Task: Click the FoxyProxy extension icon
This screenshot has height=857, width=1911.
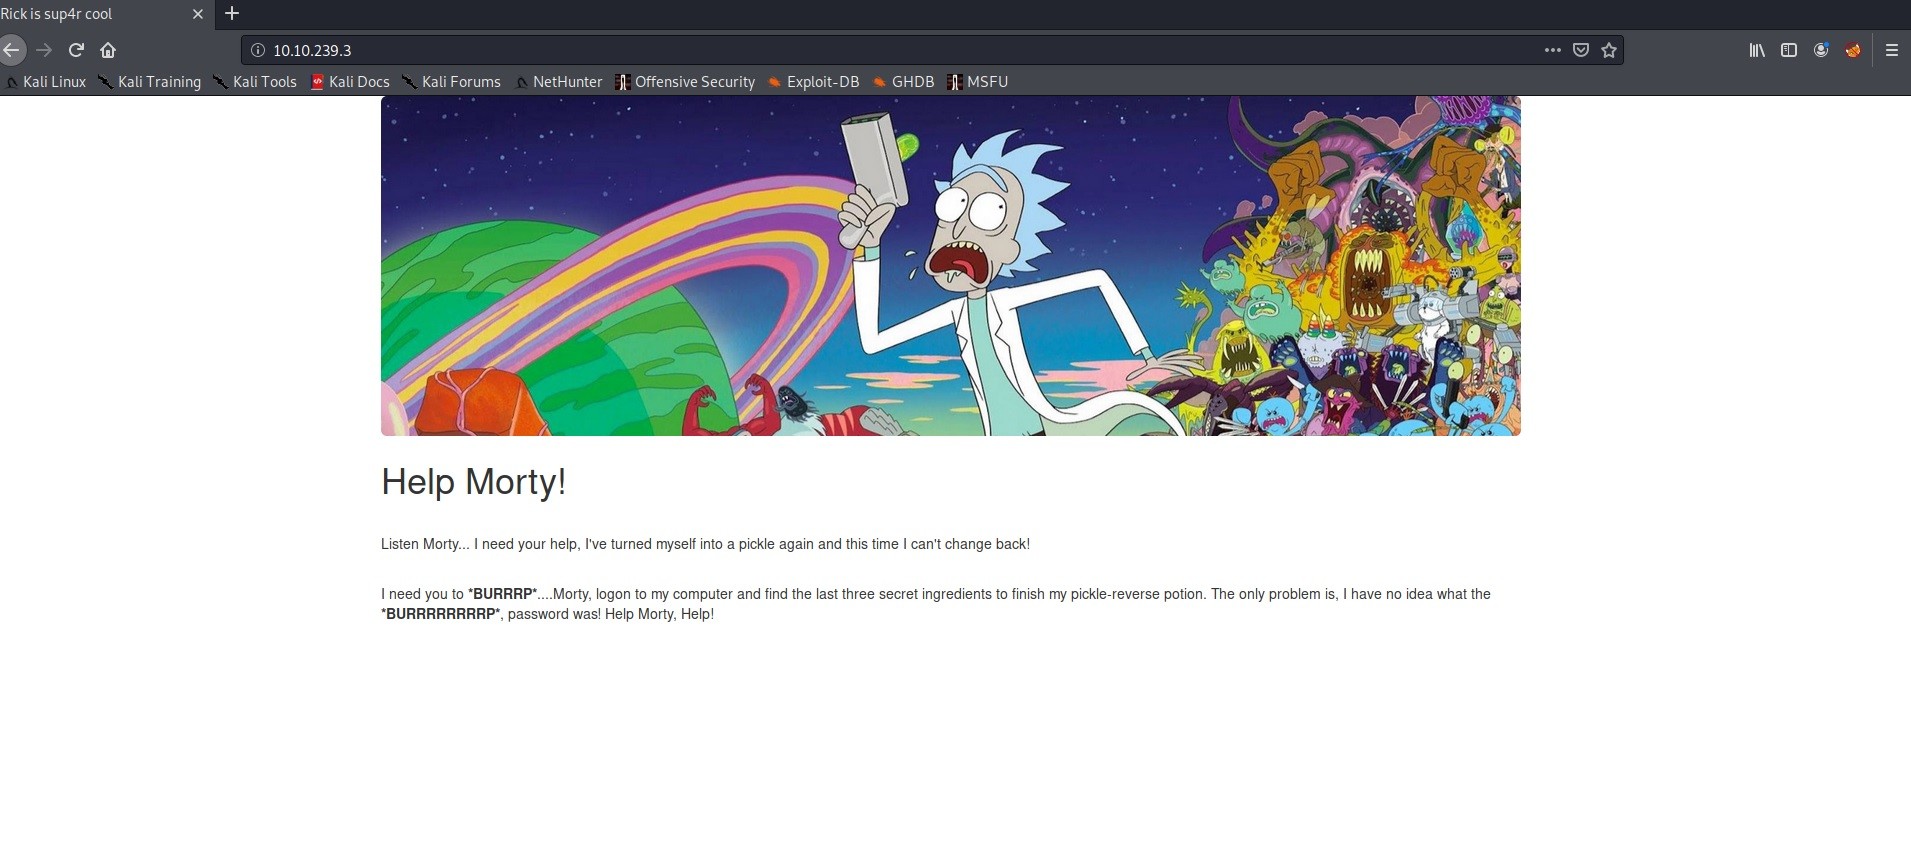Action: (x=1853, y=50)
